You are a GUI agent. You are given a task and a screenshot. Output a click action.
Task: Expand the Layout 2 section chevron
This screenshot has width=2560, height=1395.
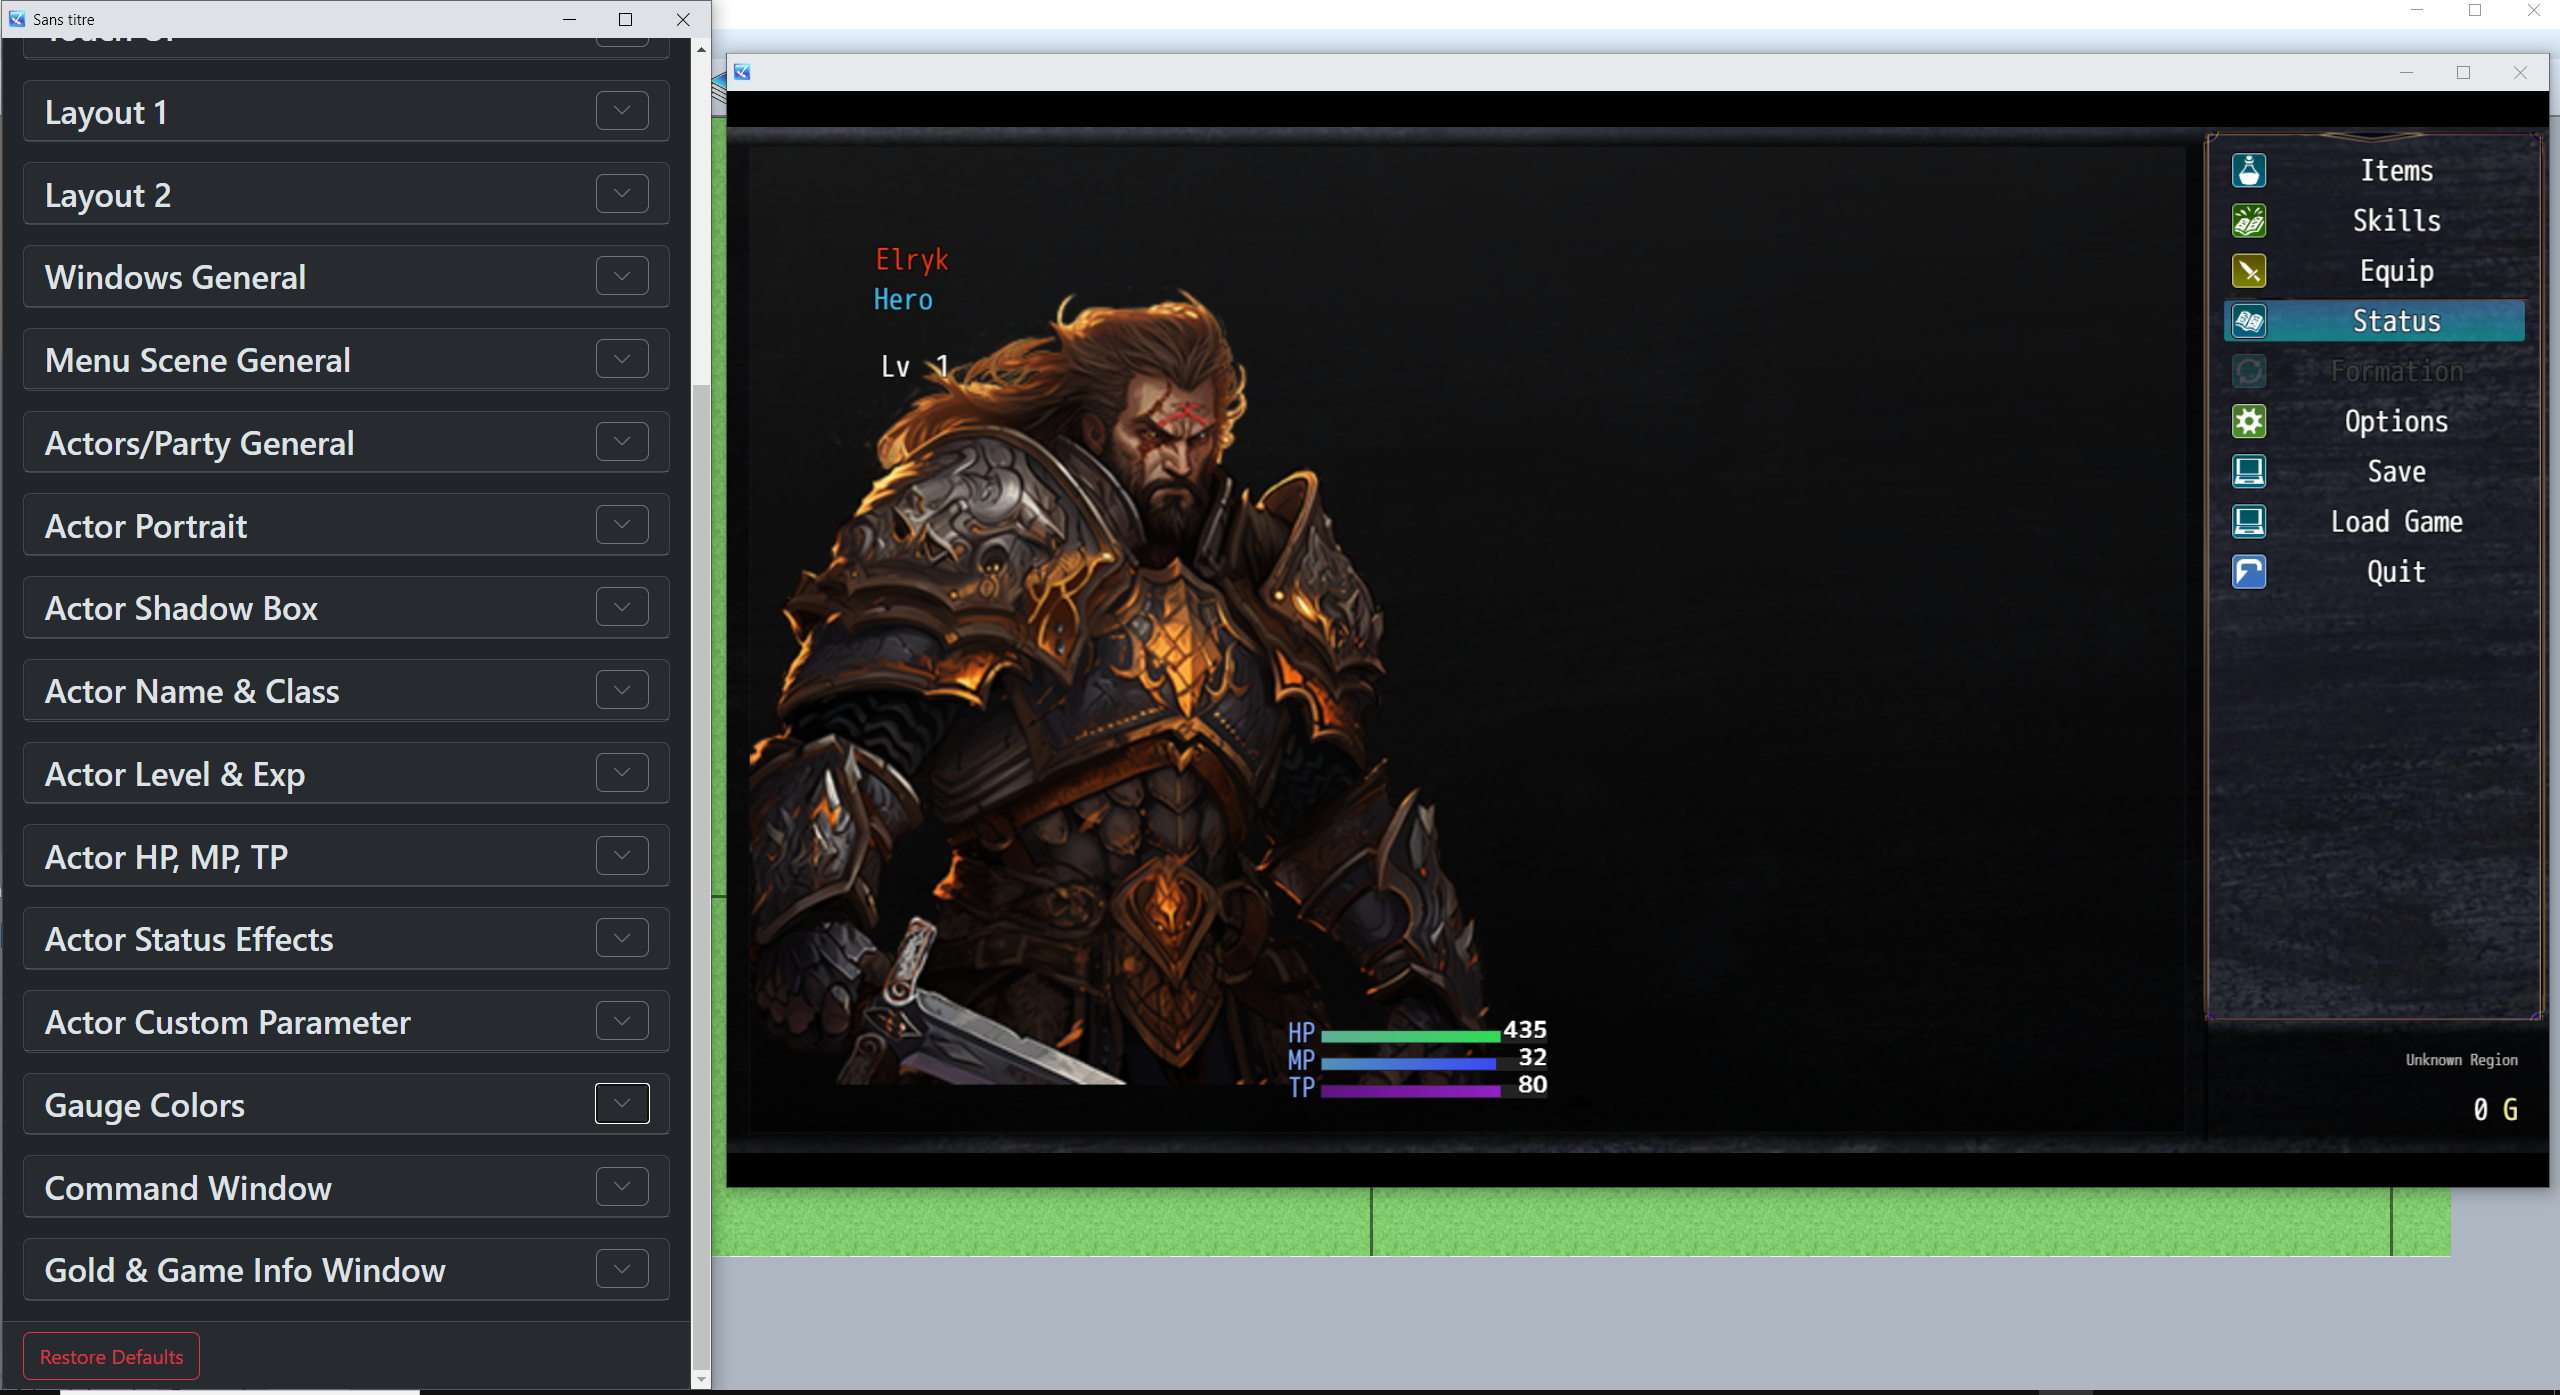pyautogui.click(x=622, y=194)
